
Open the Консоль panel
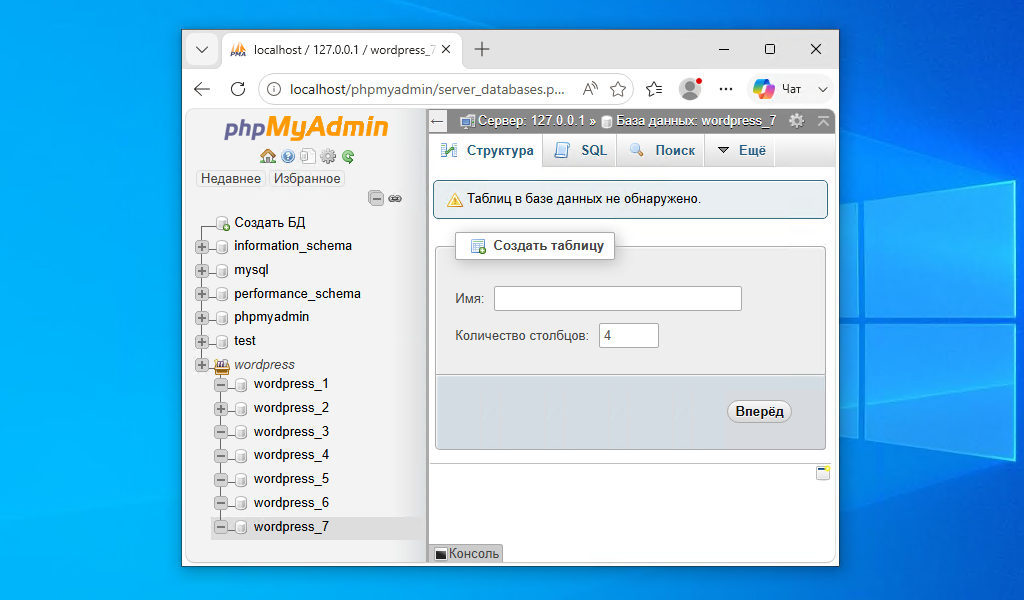click(x=467, y=553)
